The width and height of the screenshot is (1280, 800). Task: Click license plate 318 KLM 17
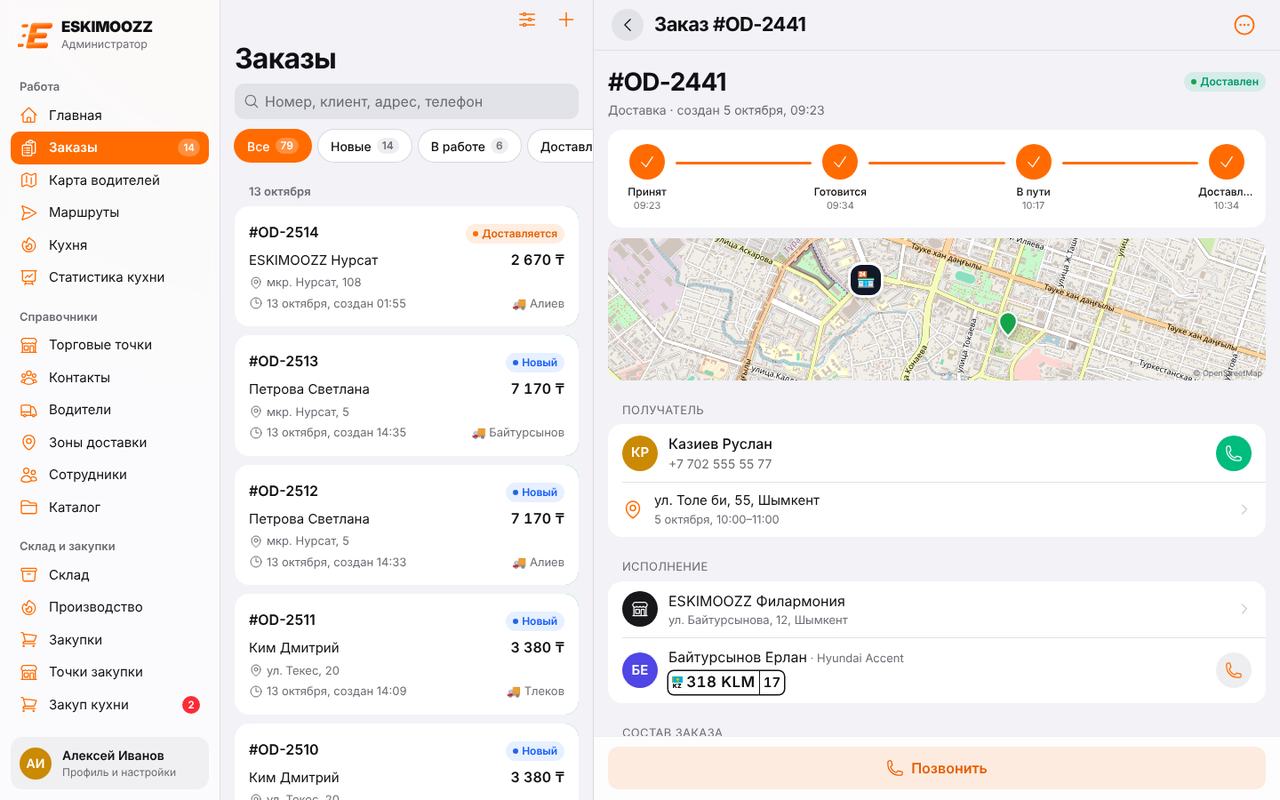[726, 683]
